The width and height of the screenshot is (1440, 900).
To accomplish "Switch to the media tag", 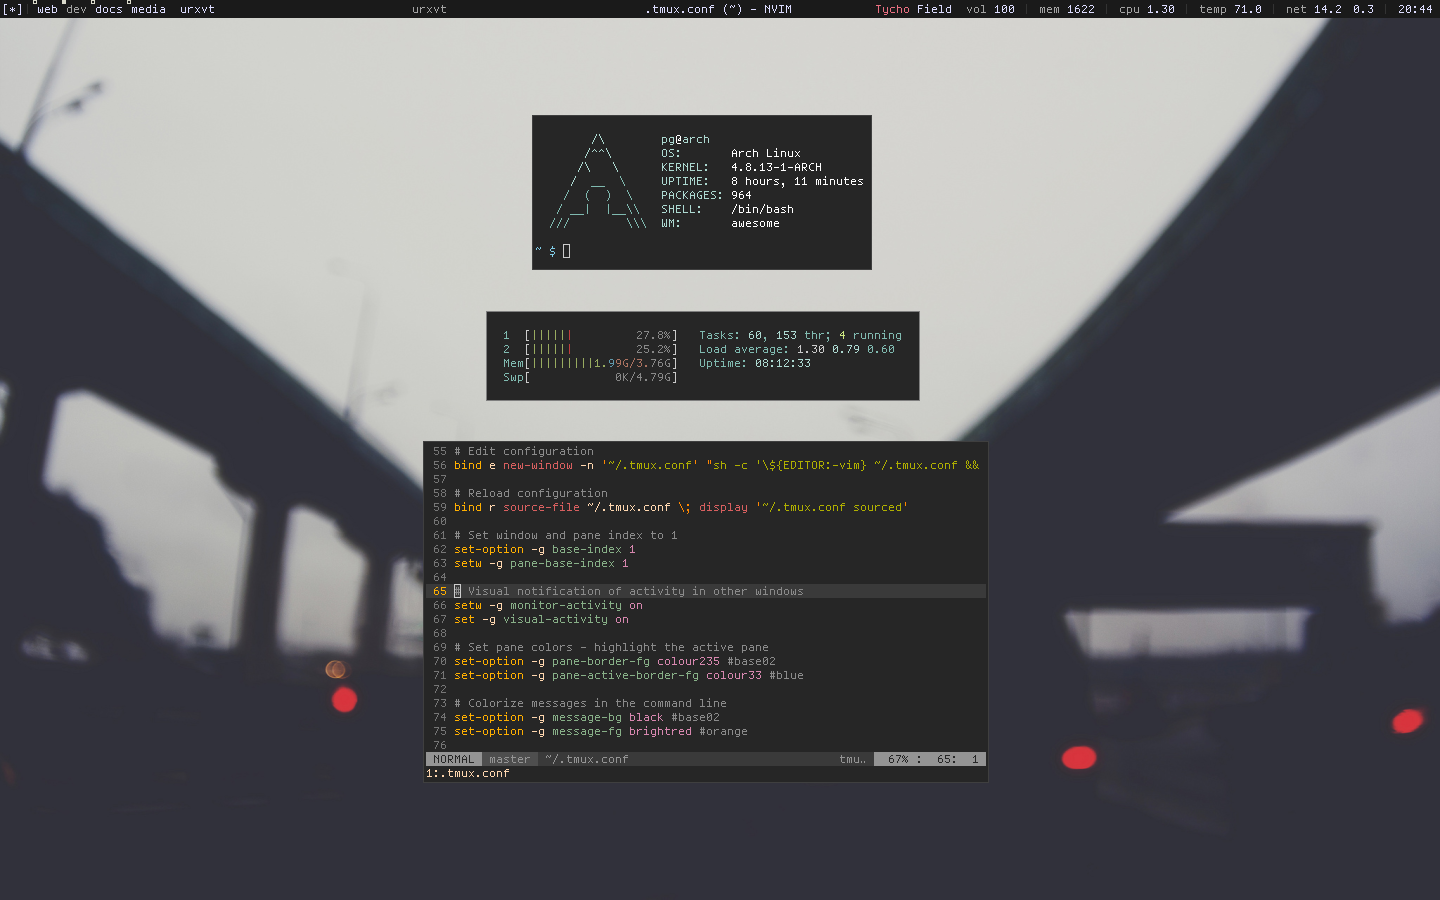I will coord(148,9).
